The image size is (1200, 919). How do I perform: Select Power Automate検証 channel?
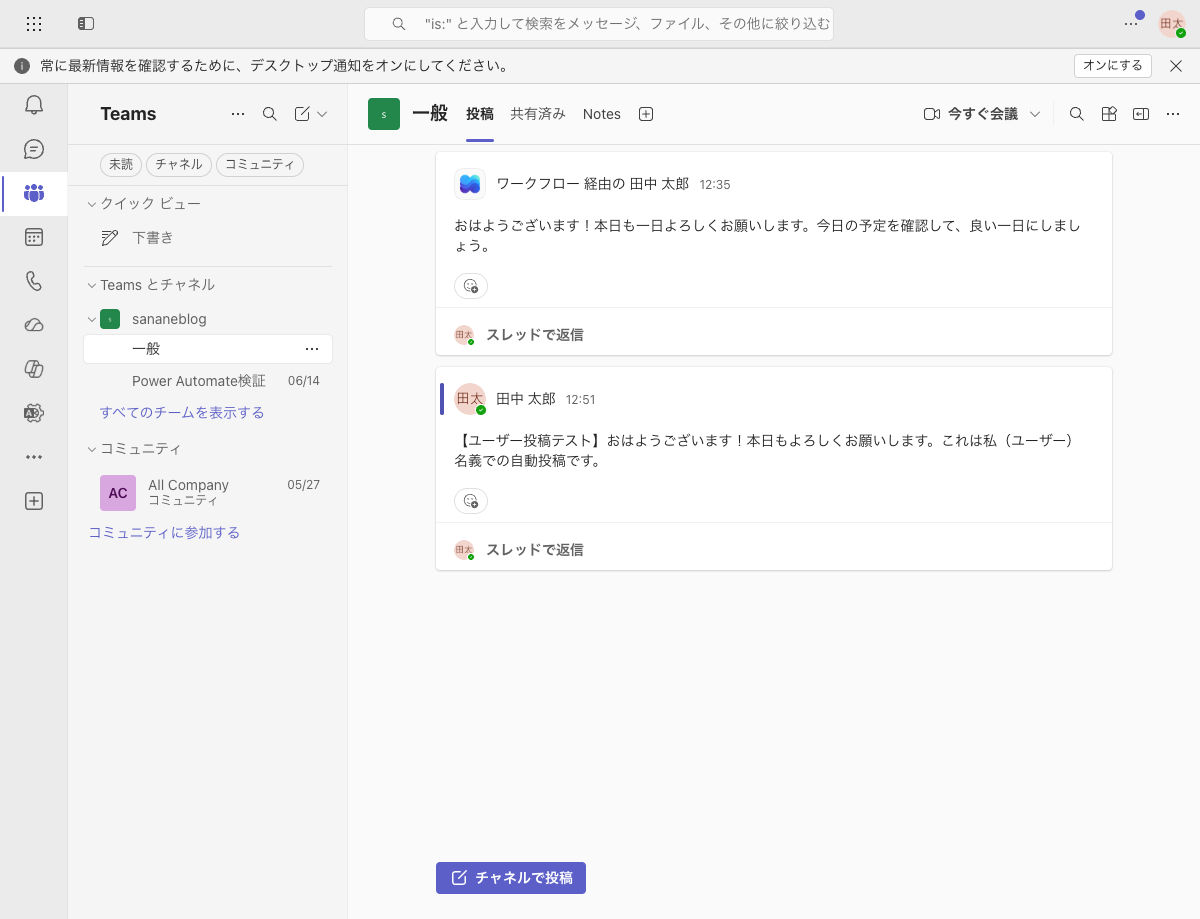coord(208,381)
